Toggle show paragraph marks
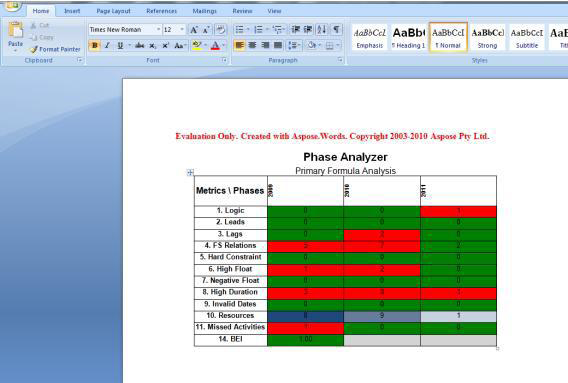 click(337, 29)
